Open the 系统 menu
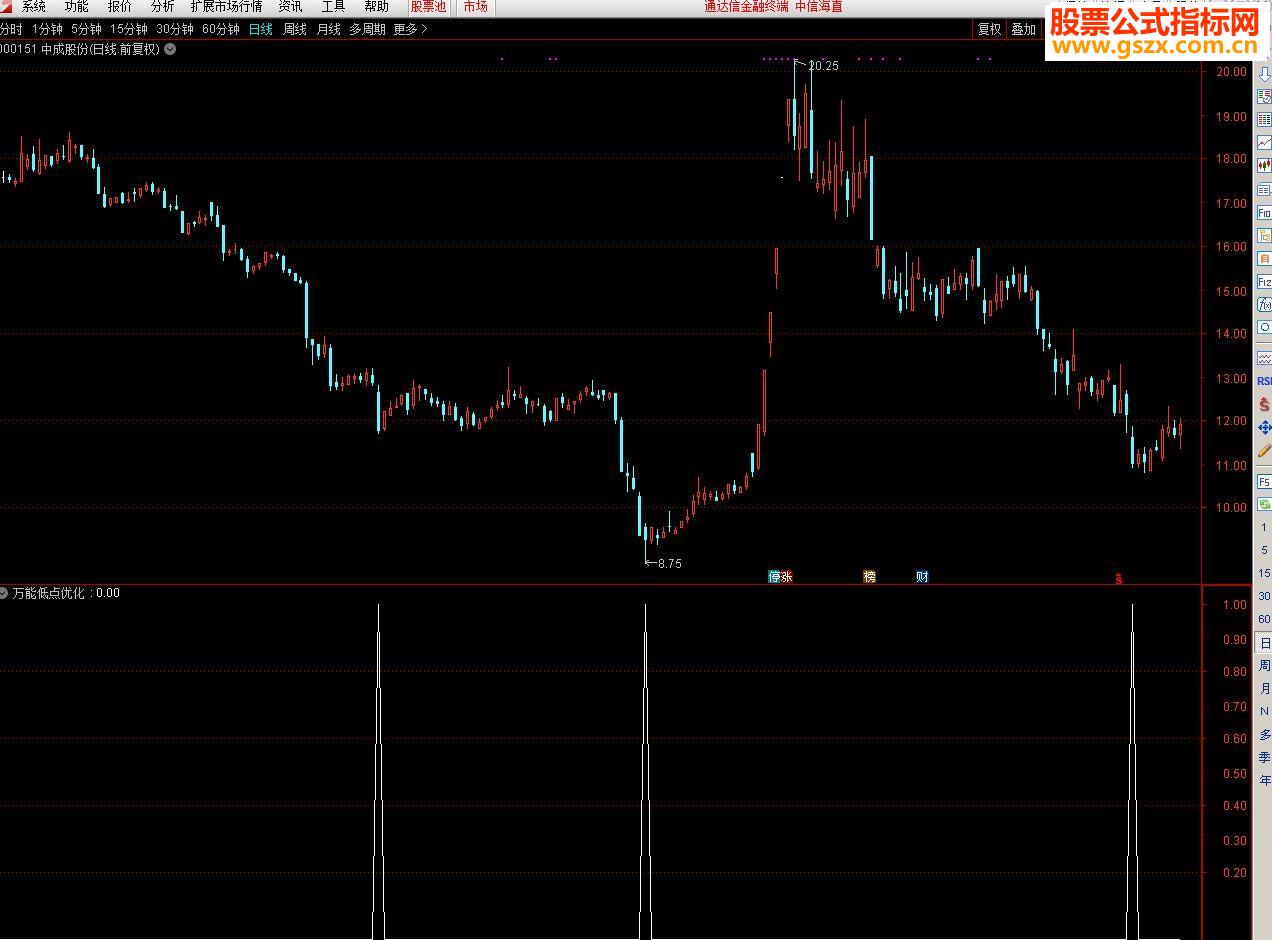This screenshot has height=940, width=1272. coord(34,7)
